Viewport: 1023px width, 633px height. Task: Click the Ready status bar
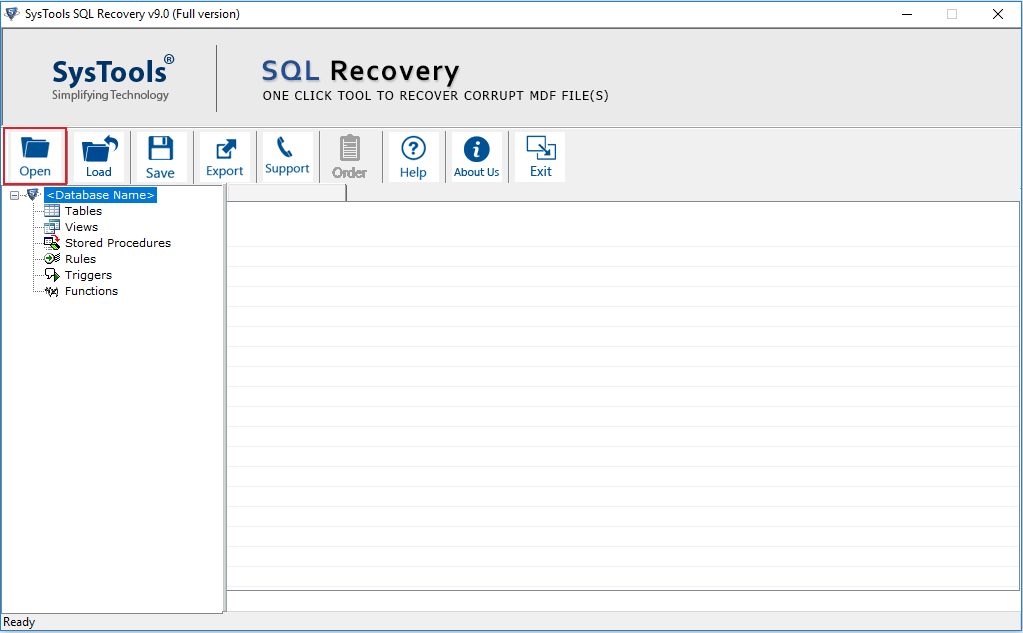(x=19, y=621)
